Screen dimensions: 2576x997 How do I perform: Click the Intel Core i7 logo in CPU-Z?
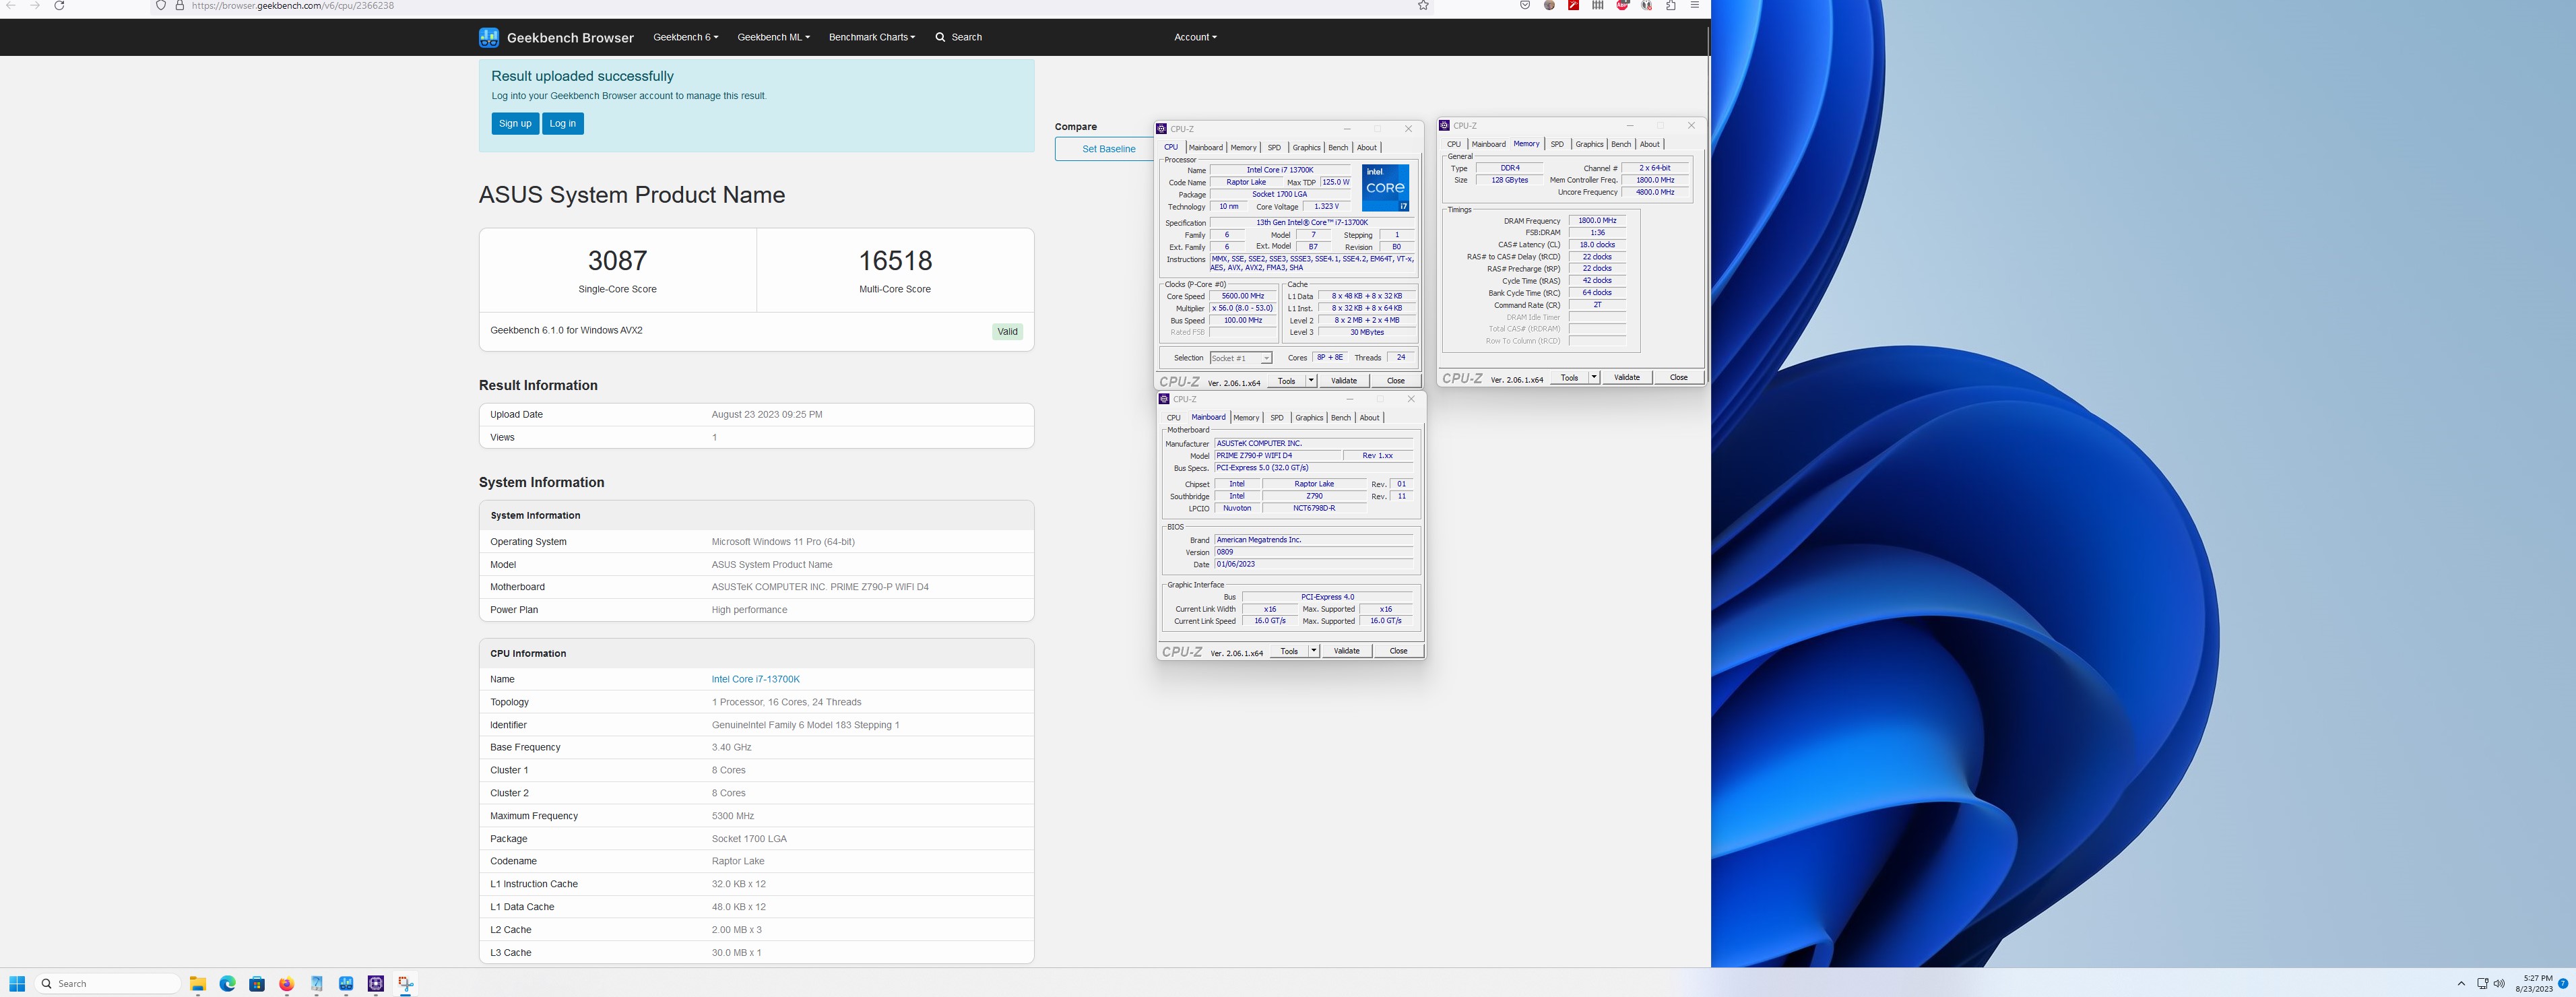point(1385,188)
